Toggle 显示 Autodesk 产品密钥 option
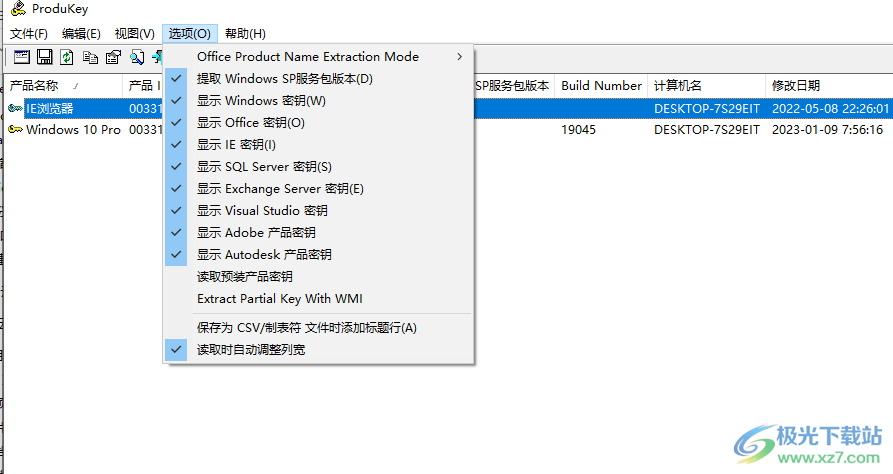893x474 pixels. pos(319,255)
